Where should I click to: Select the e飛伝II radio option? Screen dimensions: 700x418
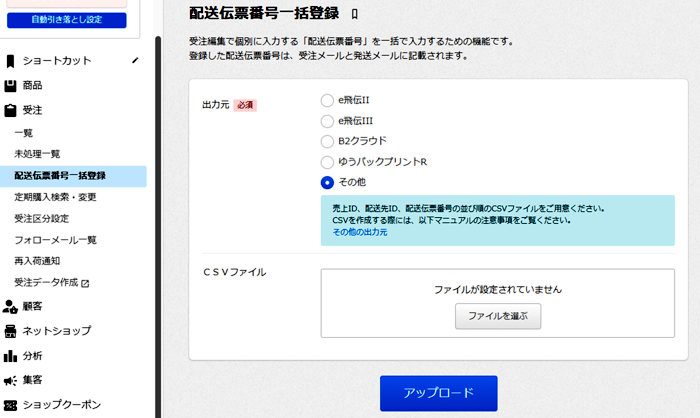[327, 100]
